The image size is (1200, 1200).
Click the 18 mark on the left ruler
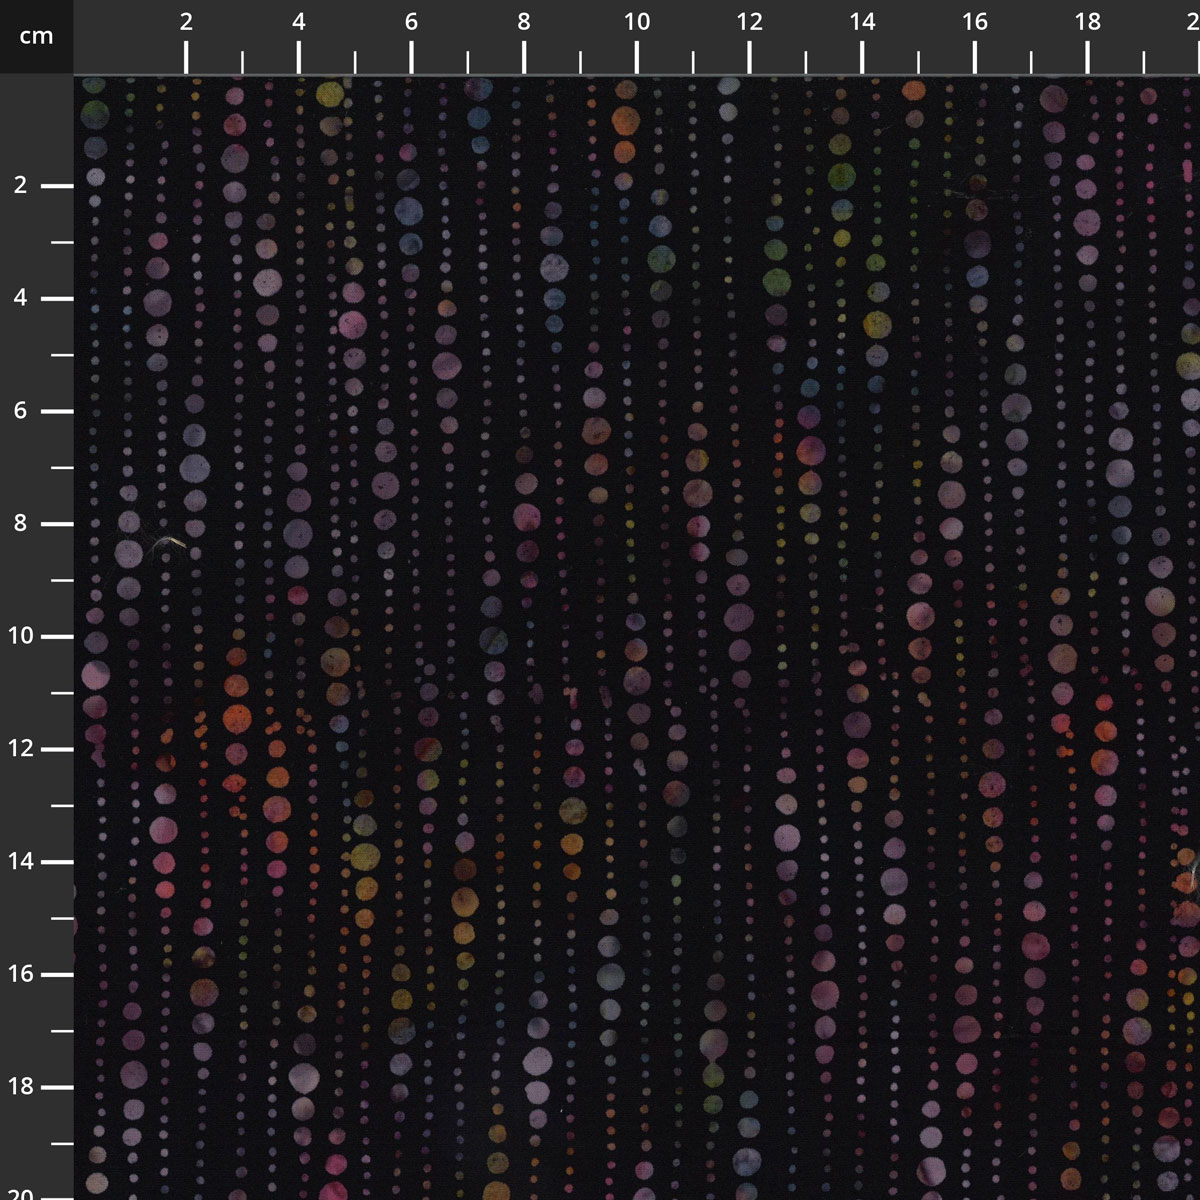pos(21,1087)
